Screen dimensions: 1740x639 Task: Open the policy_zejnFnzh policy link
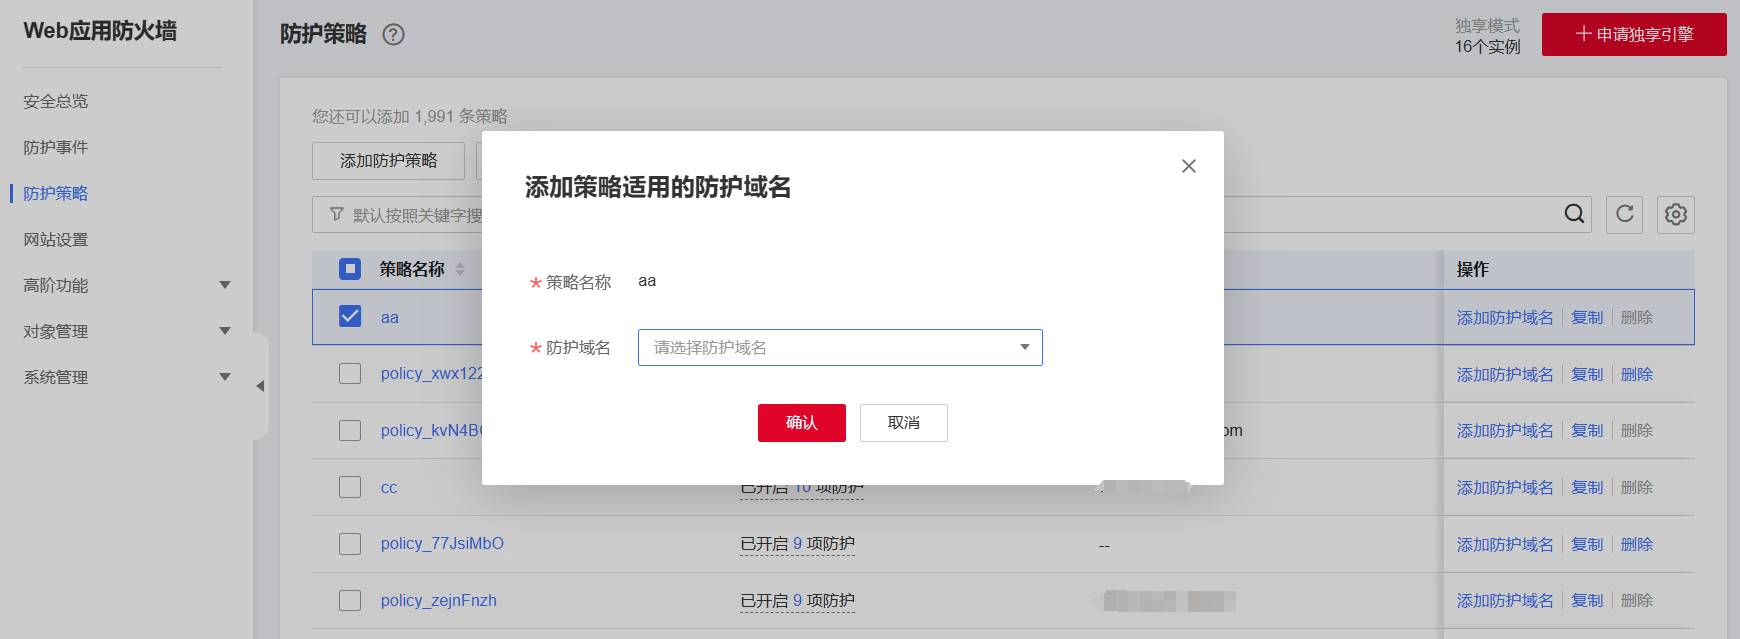(438, 600)
